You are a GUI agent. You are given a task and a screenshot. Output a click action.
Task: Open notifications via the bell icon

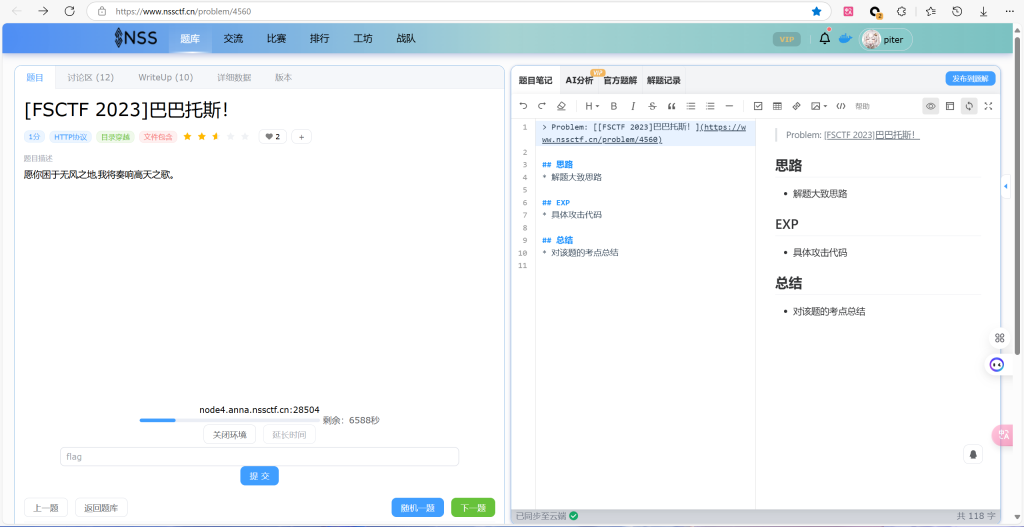click(825, 39)
